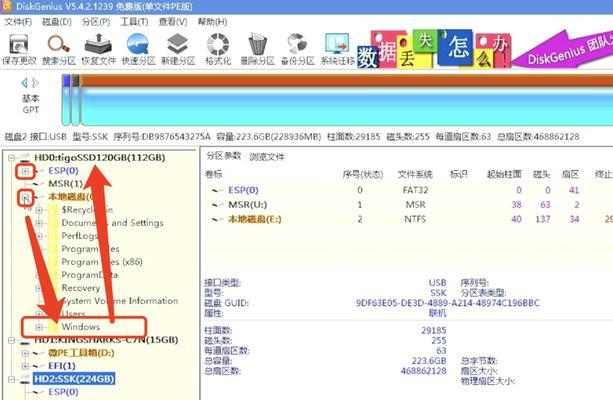Collapse the 本地磁盘 node under HD0

pos(25,197)
